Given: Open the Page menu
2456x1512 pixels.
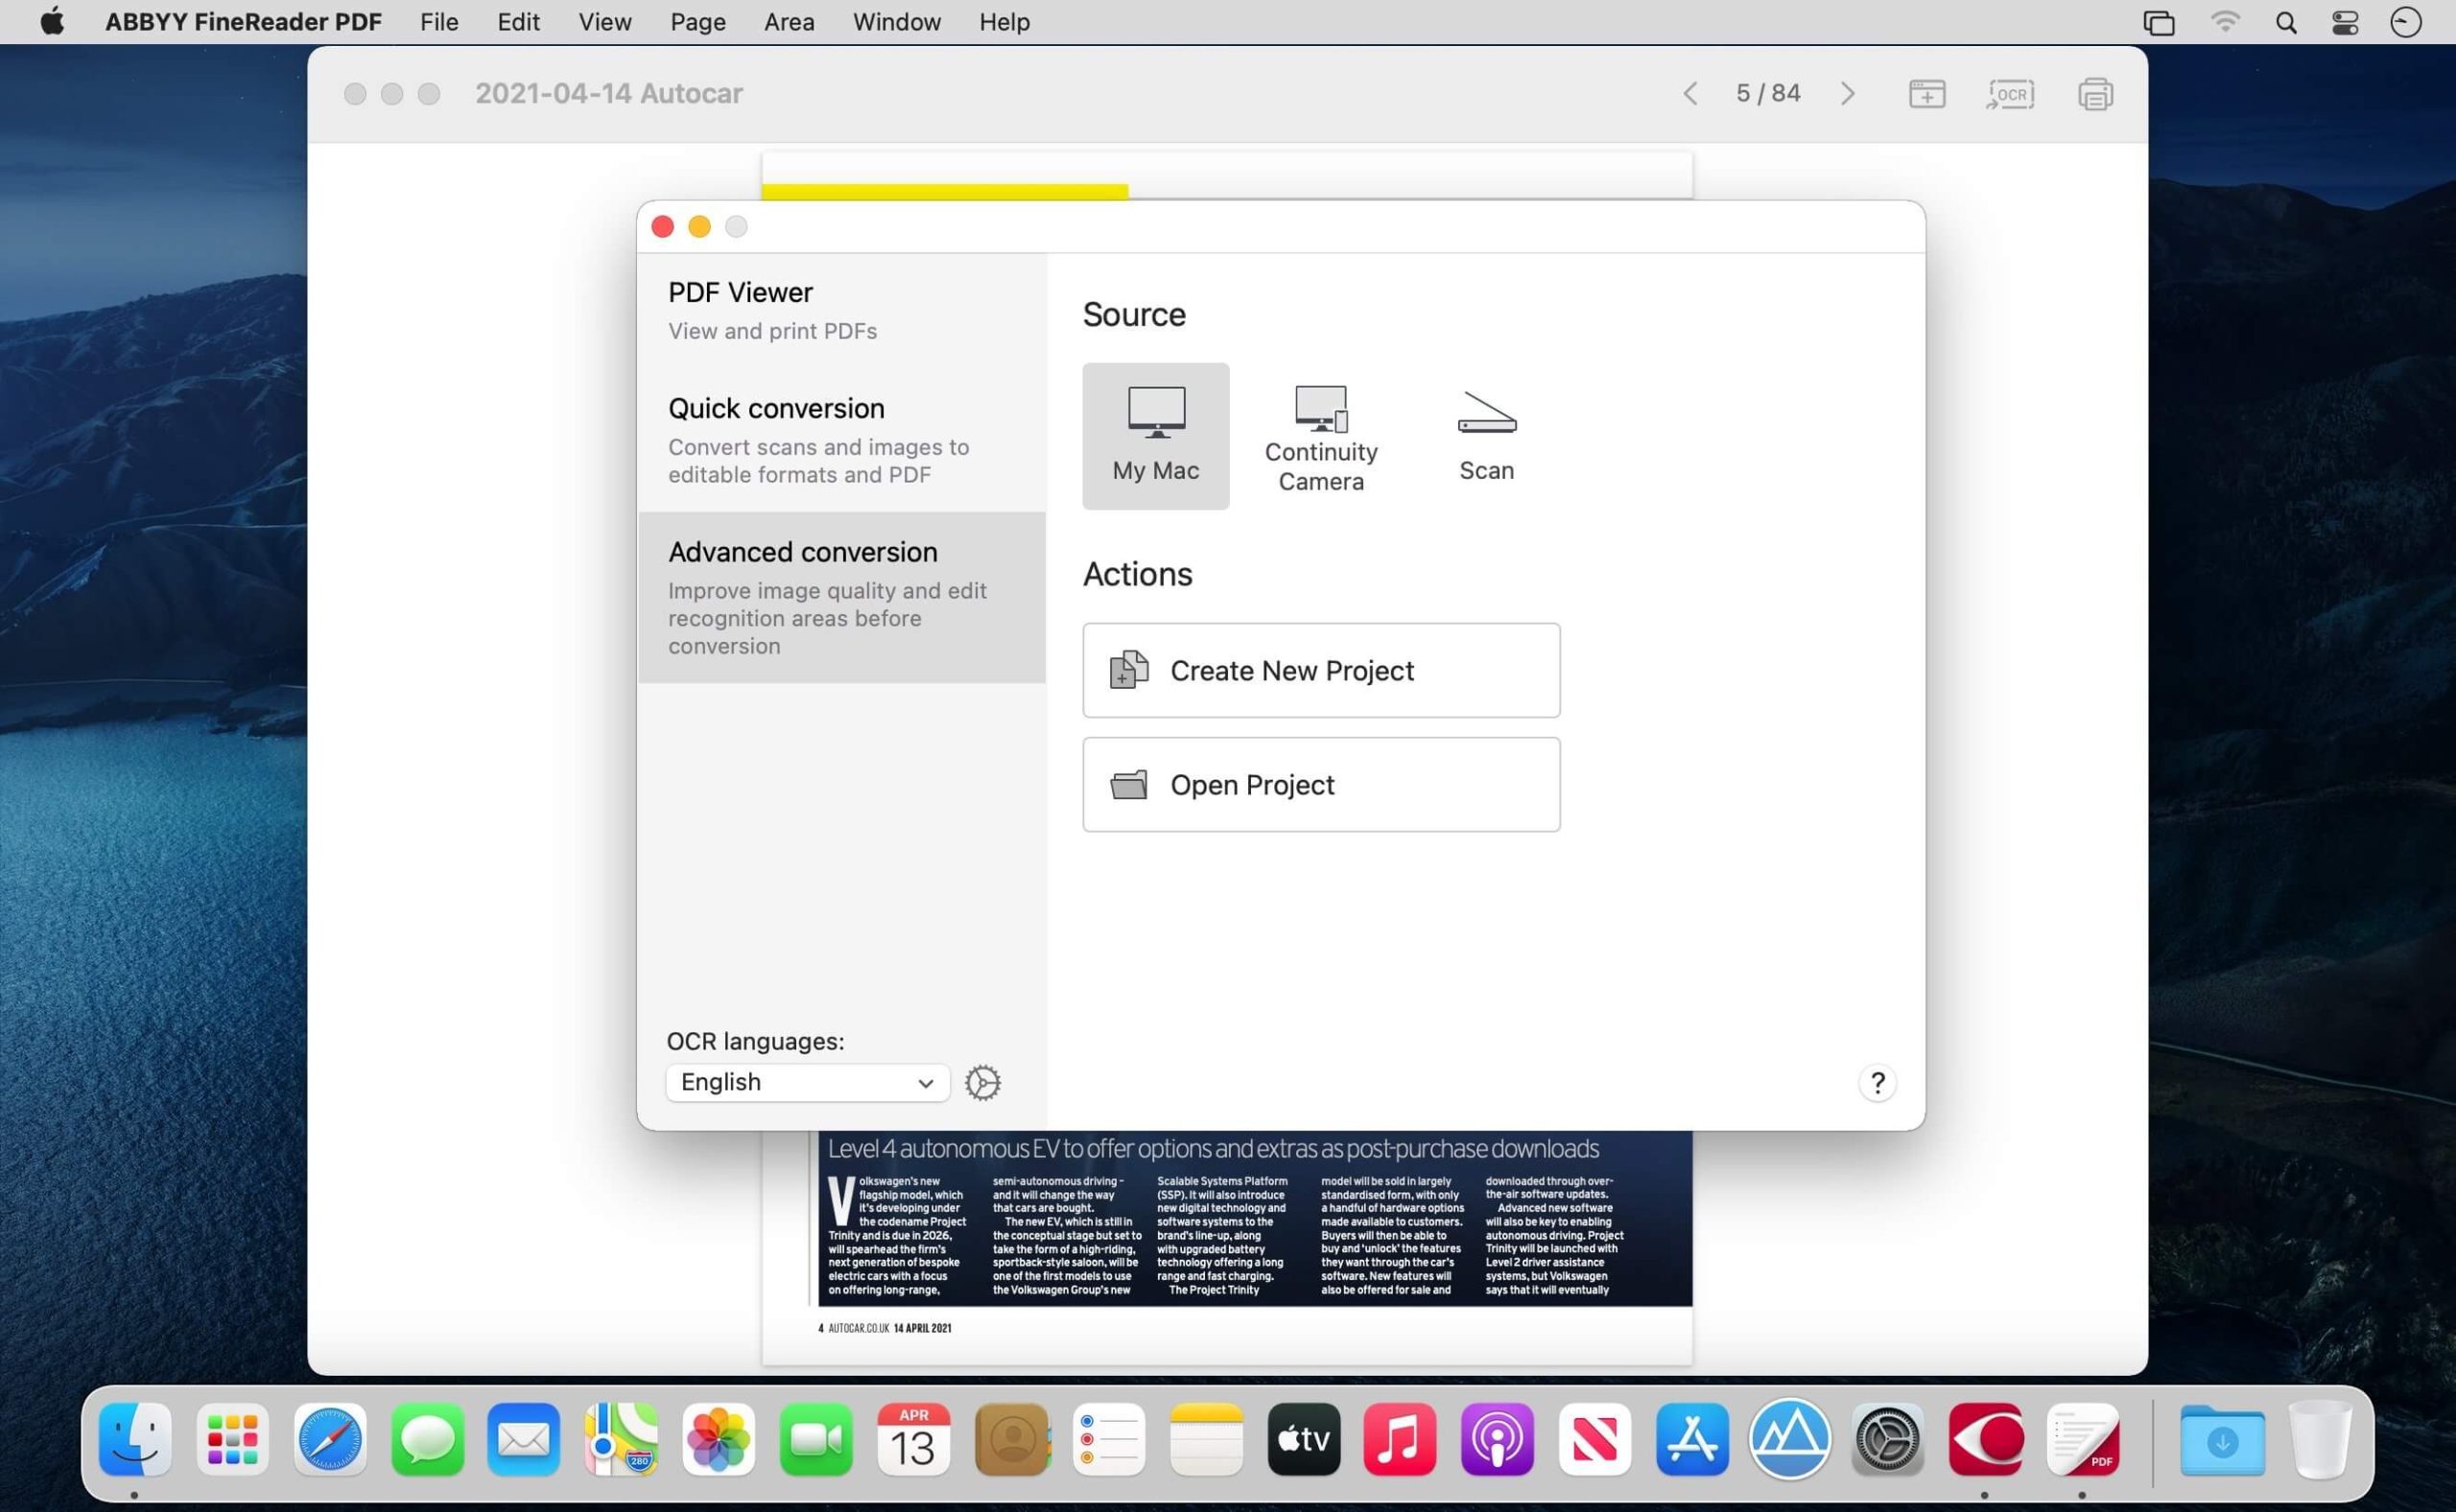Looking at the screenshot, I should pyautogui.click(x=697, y=22).
